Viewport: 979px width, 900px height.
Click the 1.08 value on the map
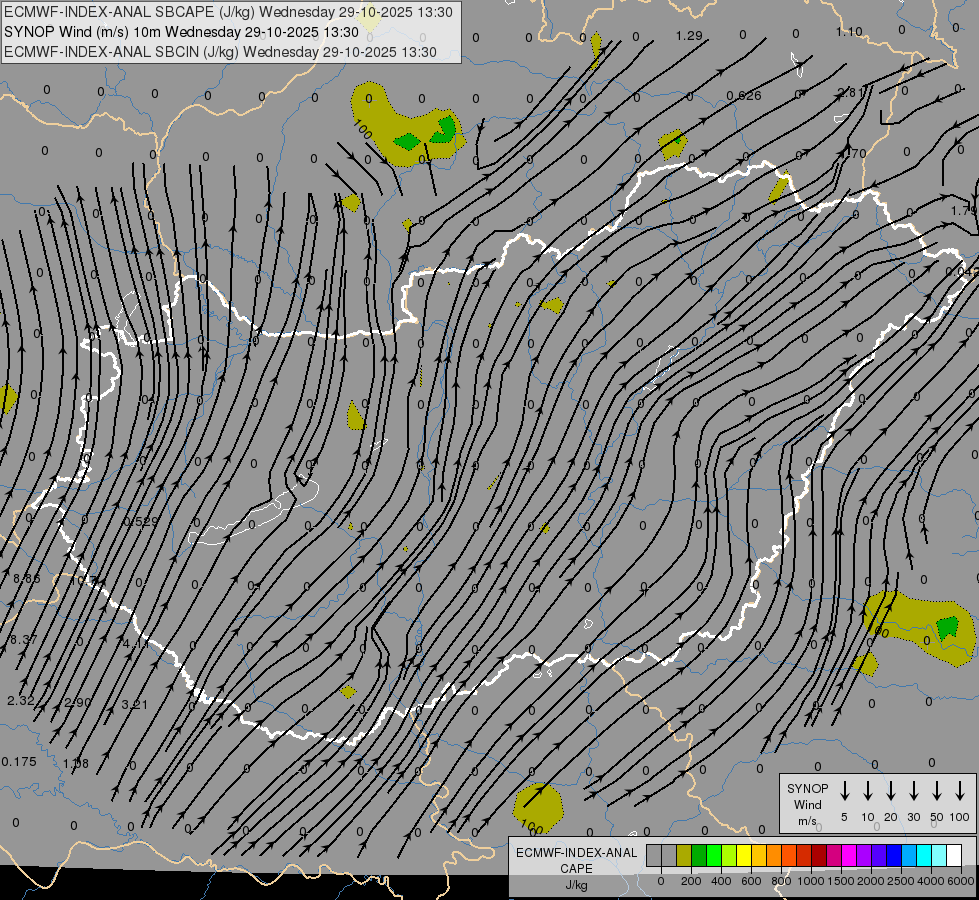[x=76, y=763]
